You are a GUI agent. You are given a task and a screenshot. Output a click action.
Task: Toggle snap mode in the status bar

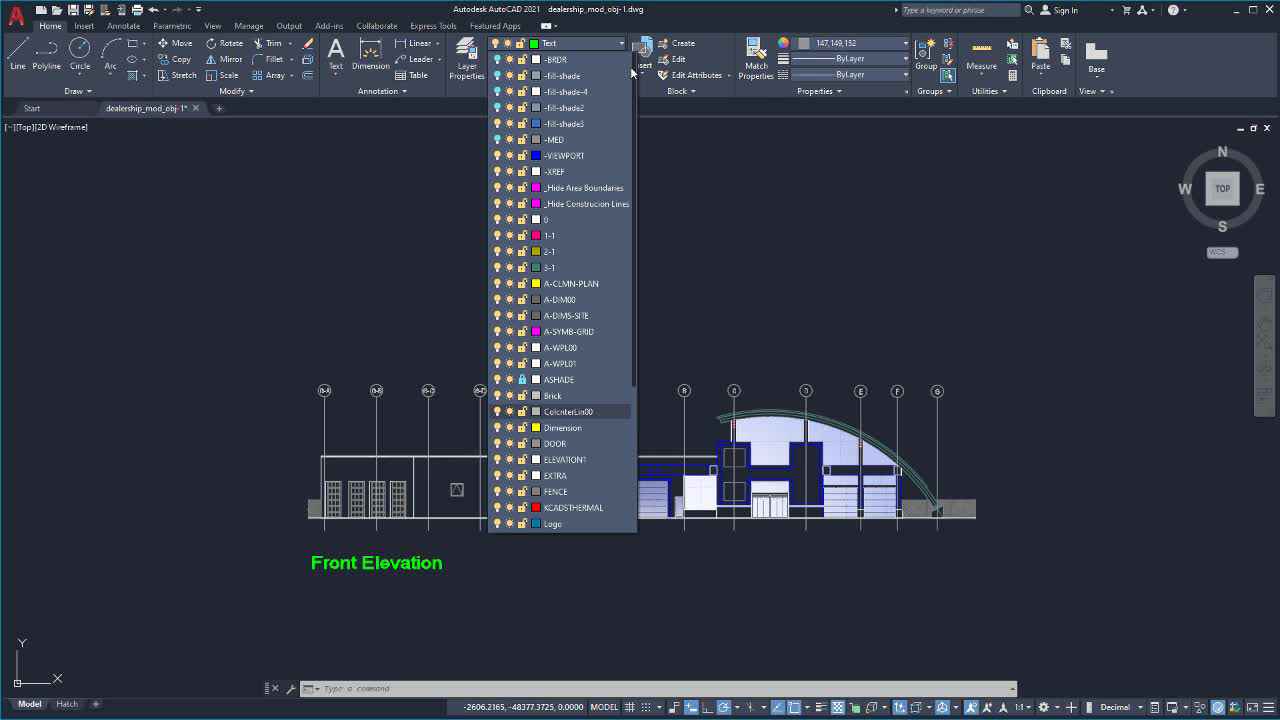648,706
